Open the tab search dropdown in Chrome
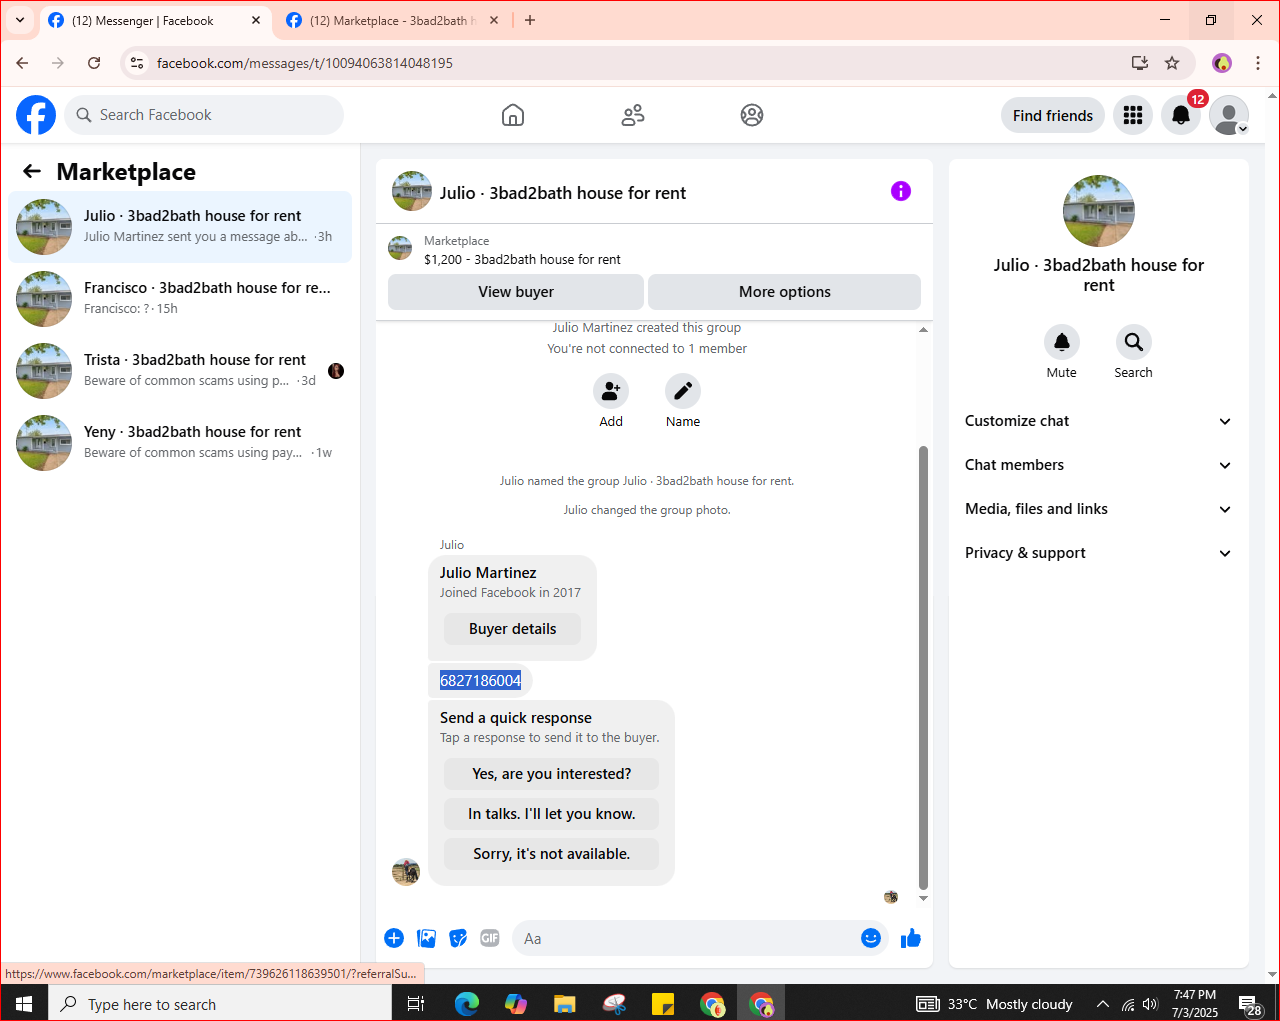Image resolution: width=1280 pixels, height=1021 pixels. click(20, 20)
